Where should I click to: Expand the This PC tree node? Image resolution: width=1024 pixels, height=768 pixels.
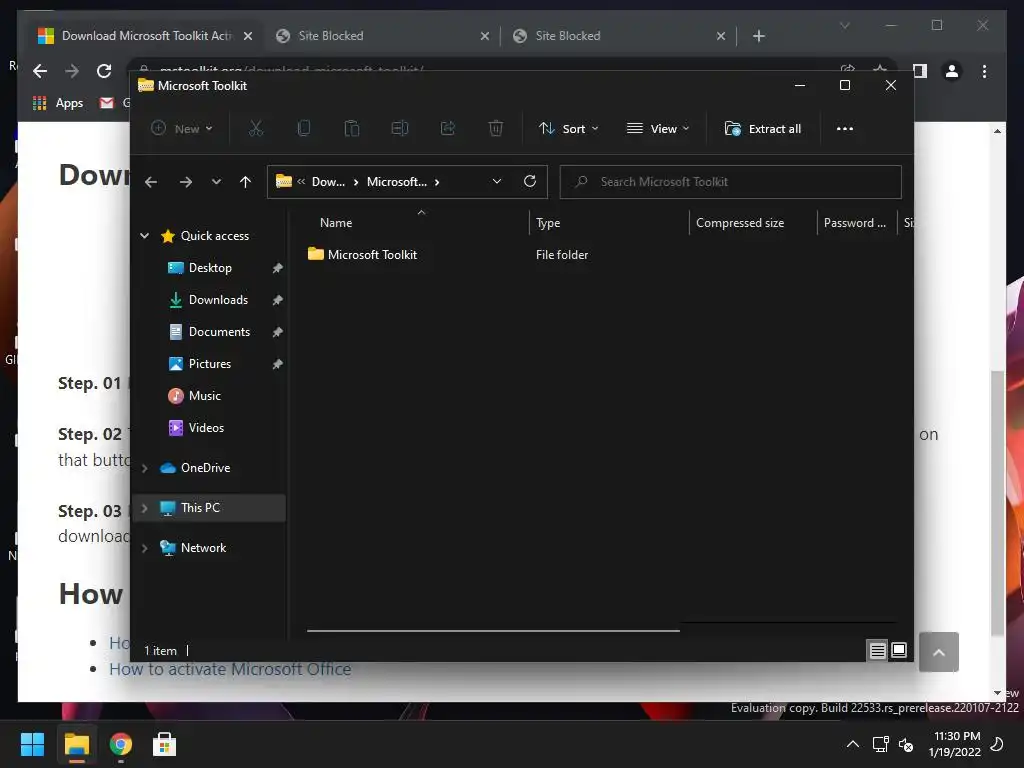144,508
